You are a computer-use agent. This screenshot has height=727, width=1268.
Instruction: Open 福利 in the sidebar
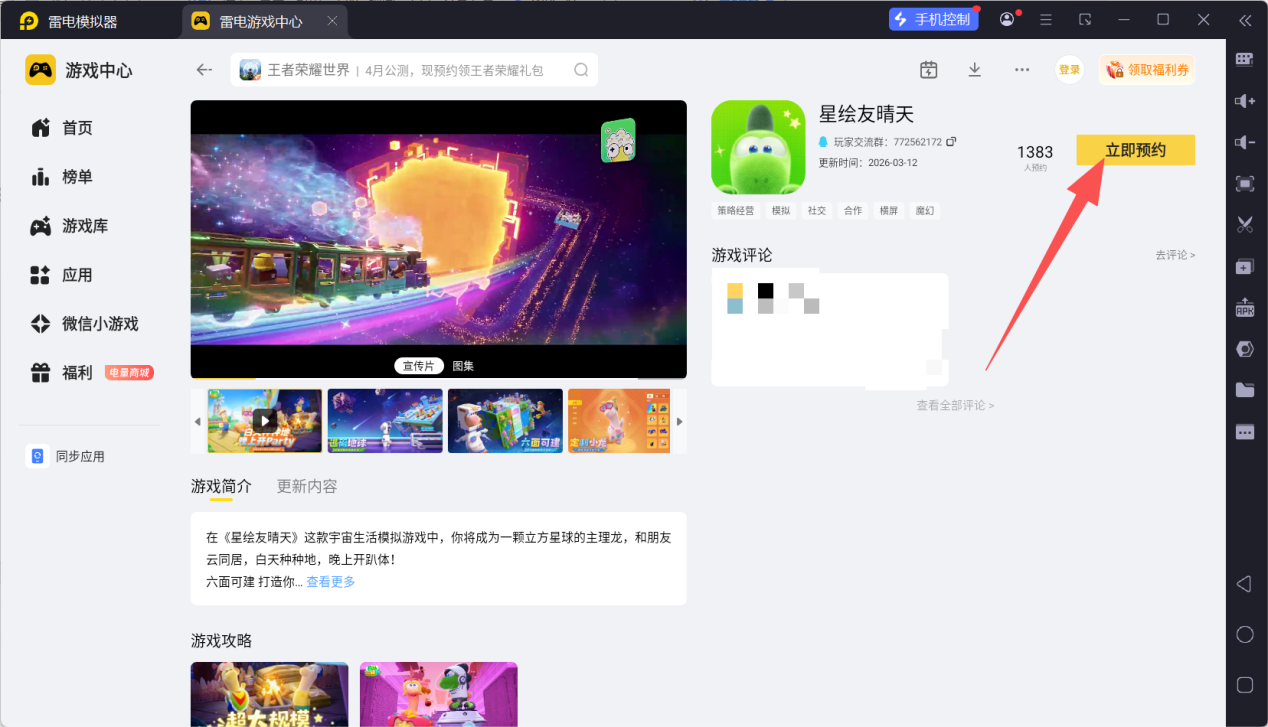(x=62, y=373)
